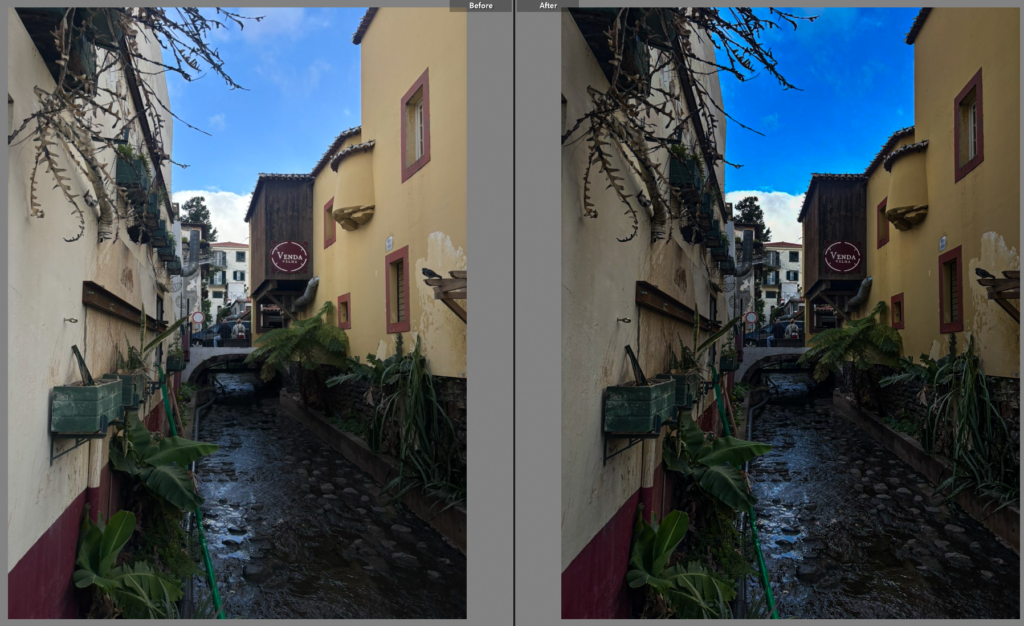Click the After label tab

[x=548, y=5]
